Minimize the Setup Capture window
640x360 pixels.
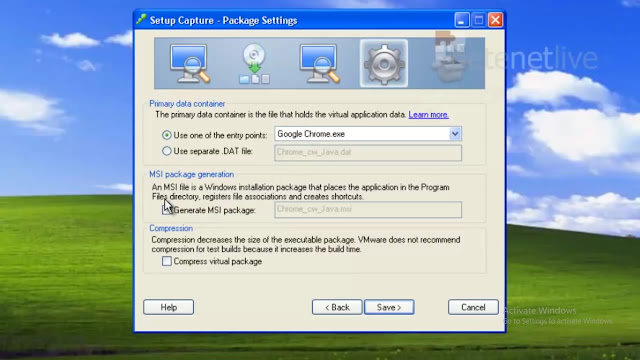pos(462,20)
